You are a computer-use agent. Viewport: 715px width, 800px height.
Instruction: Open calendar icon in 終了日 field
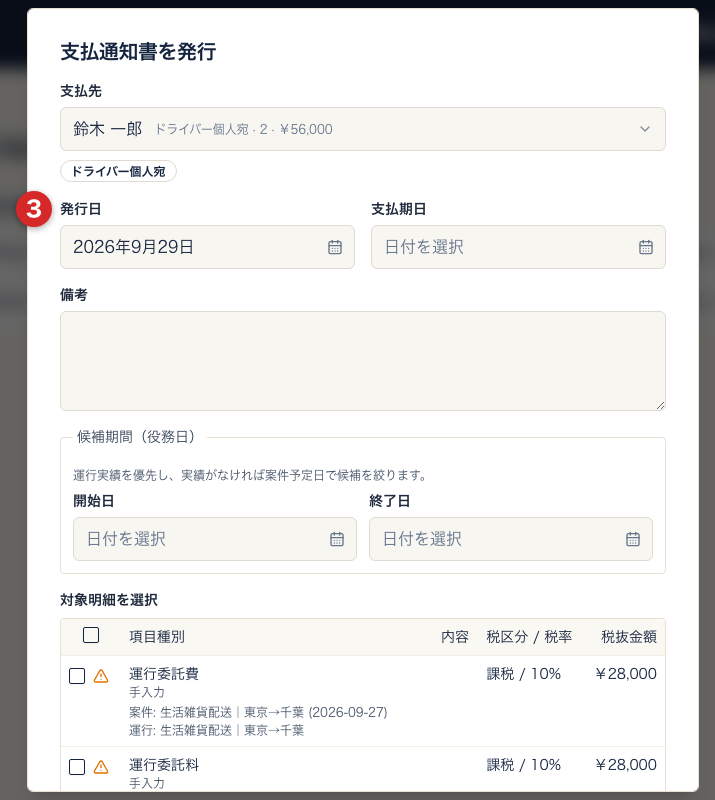[x=633, y=539]
